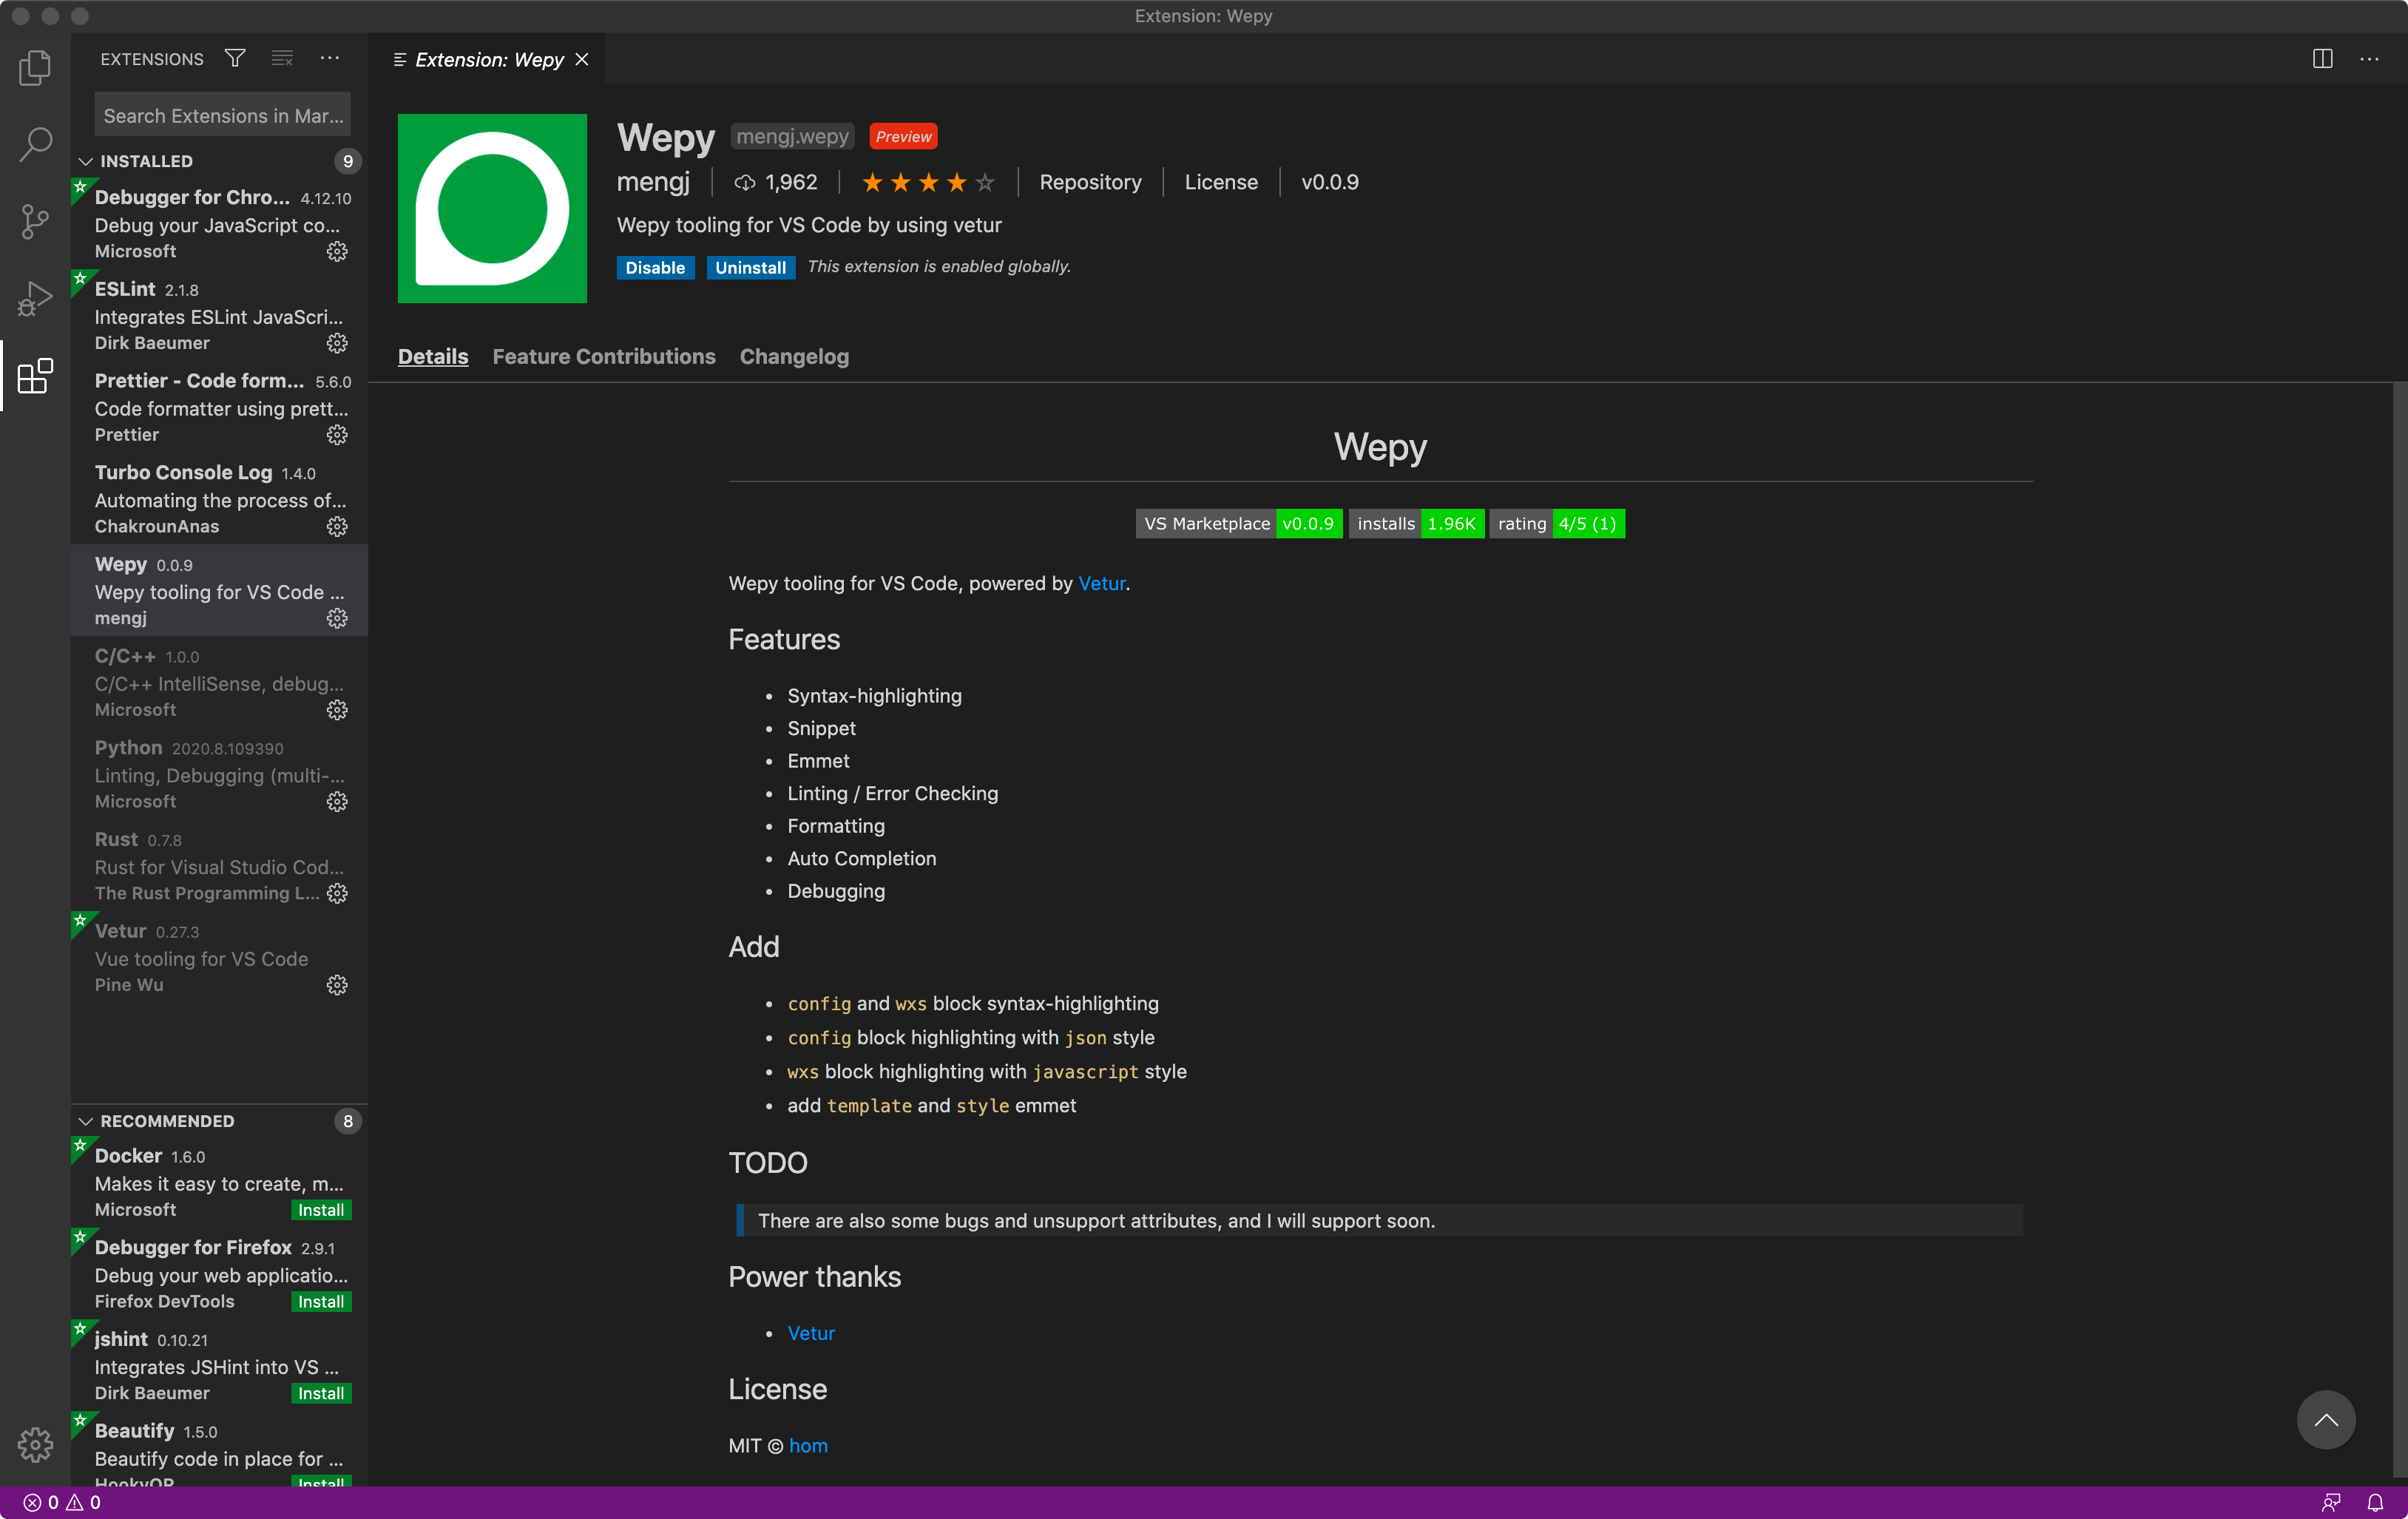
Task: Open the gear menu for ESLint extension
Action: [x=337, y=343]
